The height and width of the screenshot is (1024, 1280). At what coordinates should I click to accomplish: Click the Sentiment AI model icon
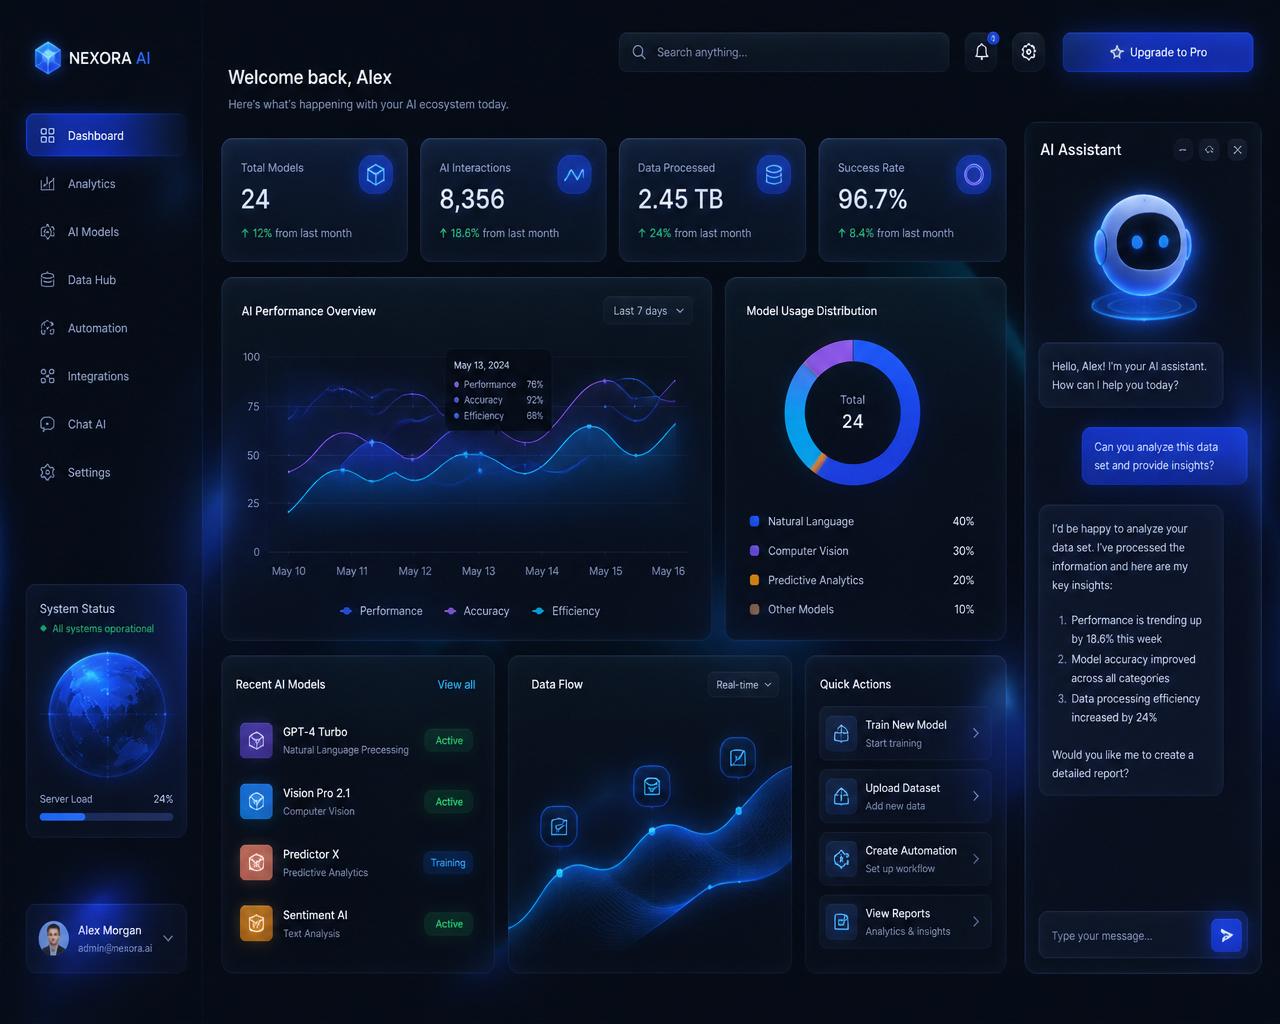coord(256,923)
